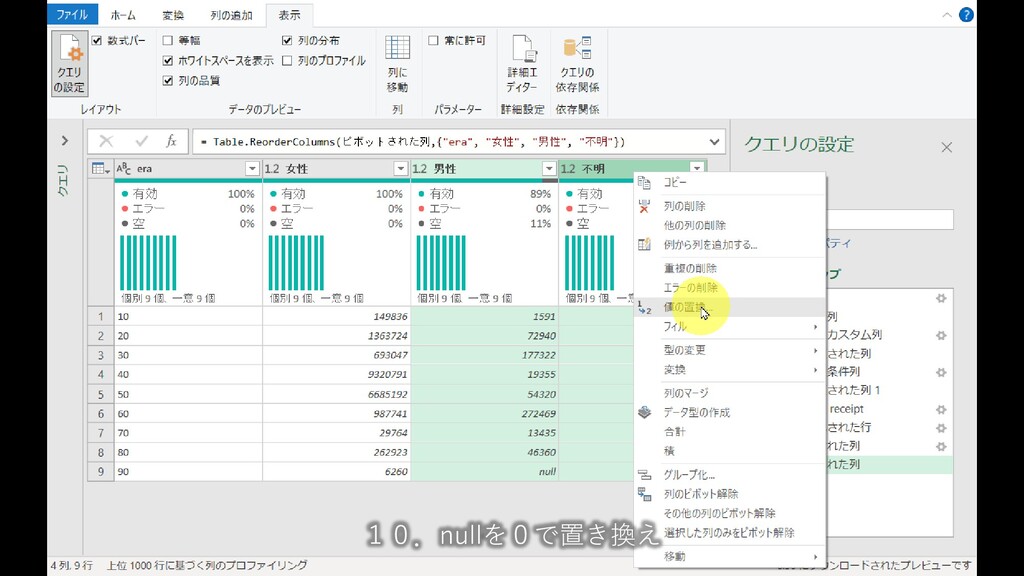Open era column filter dropdown

point(252,168)
